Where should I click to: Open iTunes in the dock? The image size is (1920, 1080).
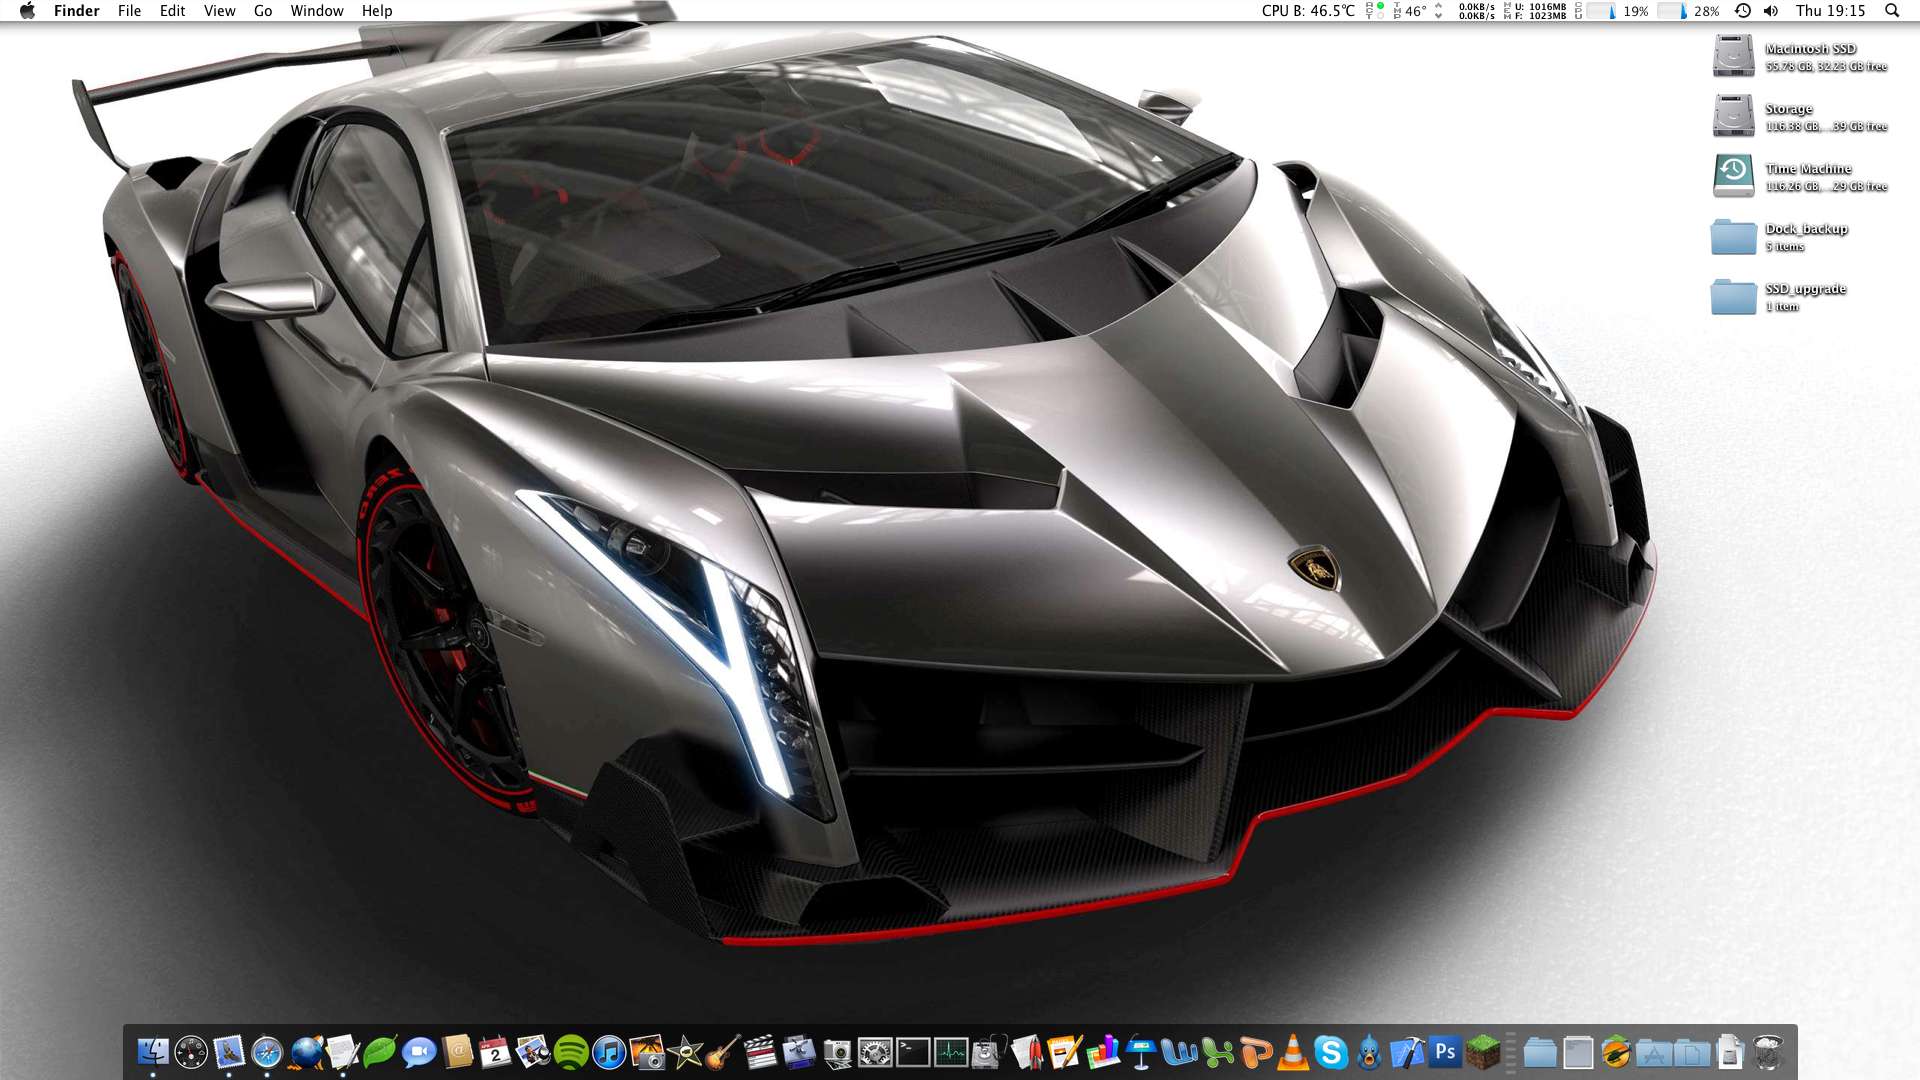click(x=609, y=1052)
